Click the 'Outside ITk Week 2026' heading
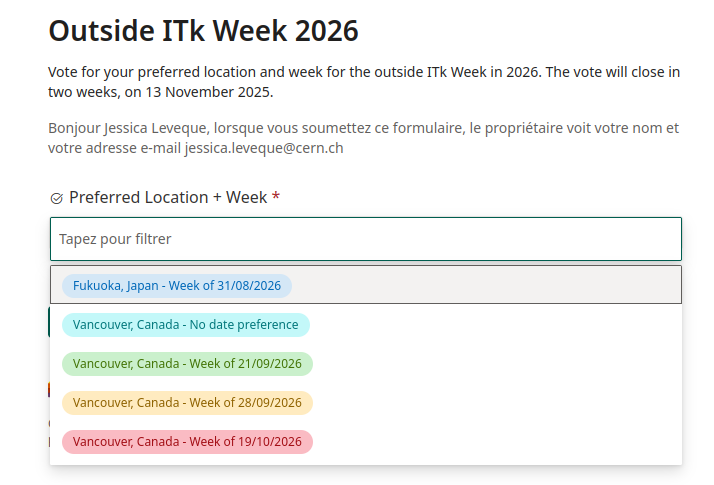 click(203, 31)
